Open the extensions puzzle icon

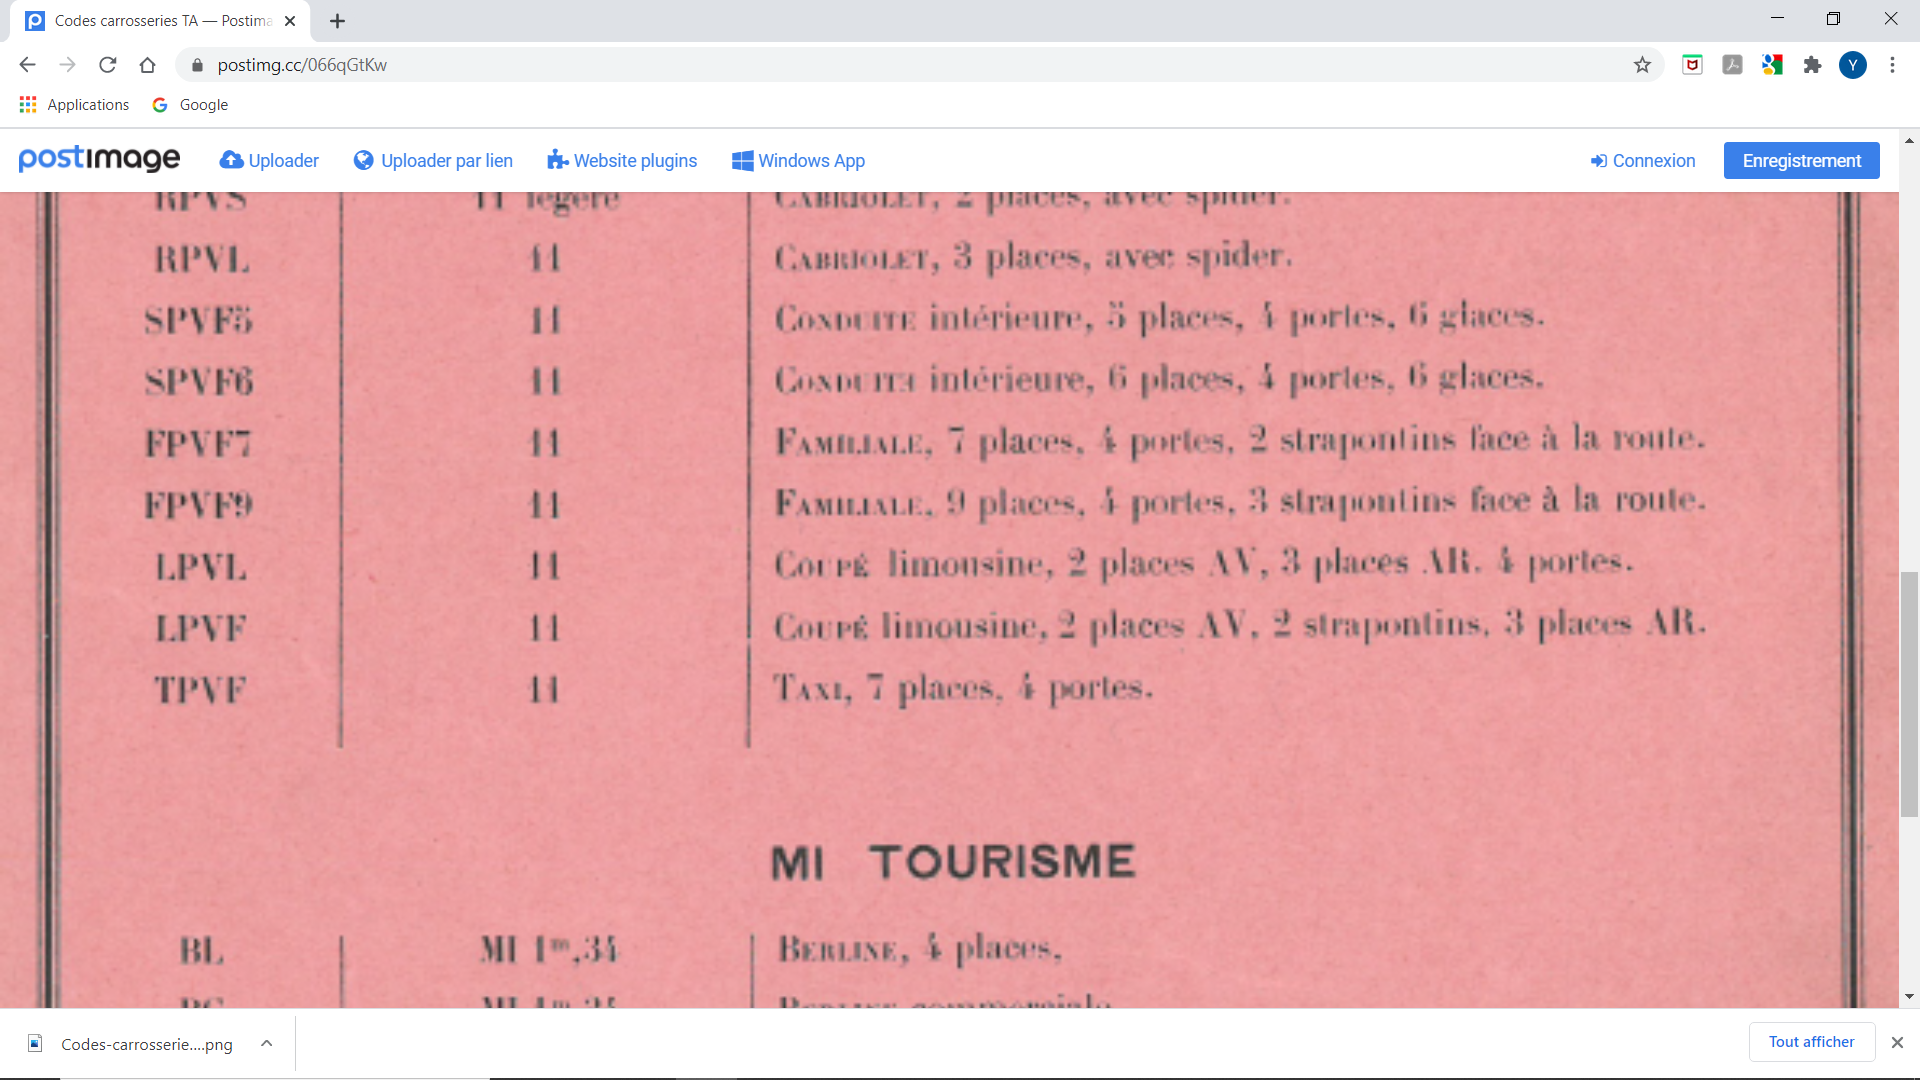pos(1812,65)
